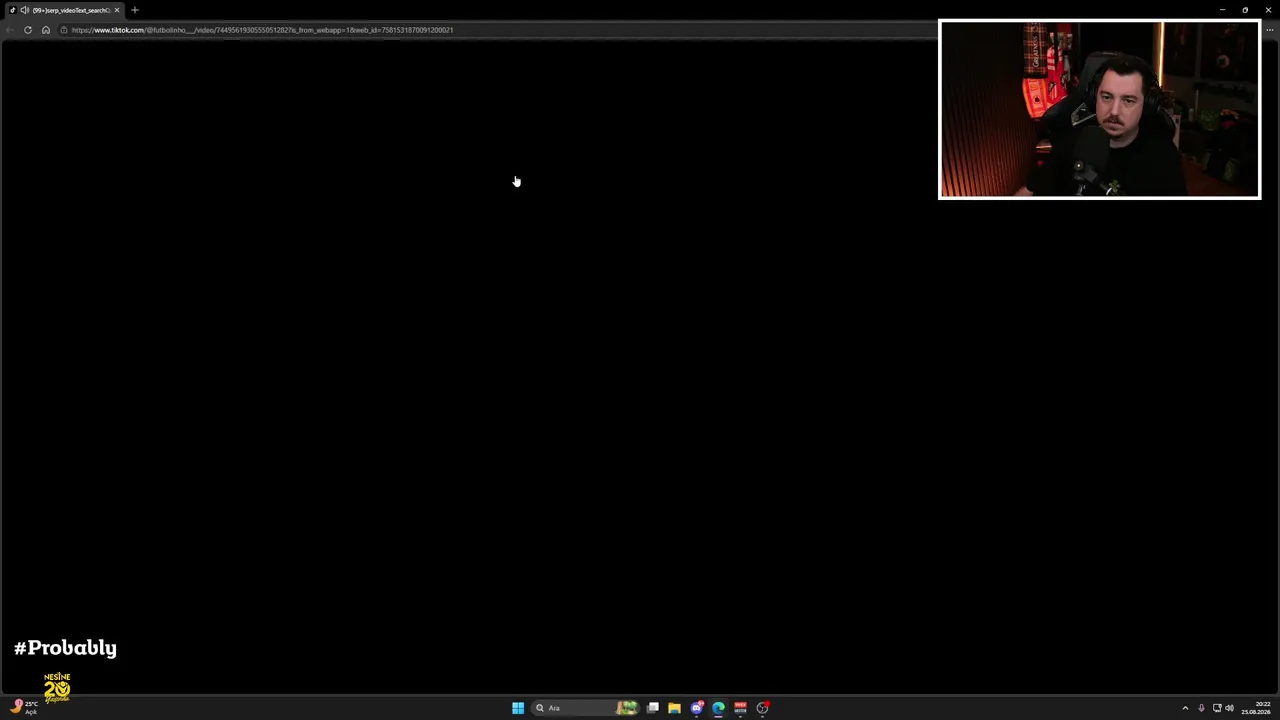The width and height of the screenshot is (1280, 720).
Task: Click the taskbar Ara search box
Action: click(x=587, y=708)
